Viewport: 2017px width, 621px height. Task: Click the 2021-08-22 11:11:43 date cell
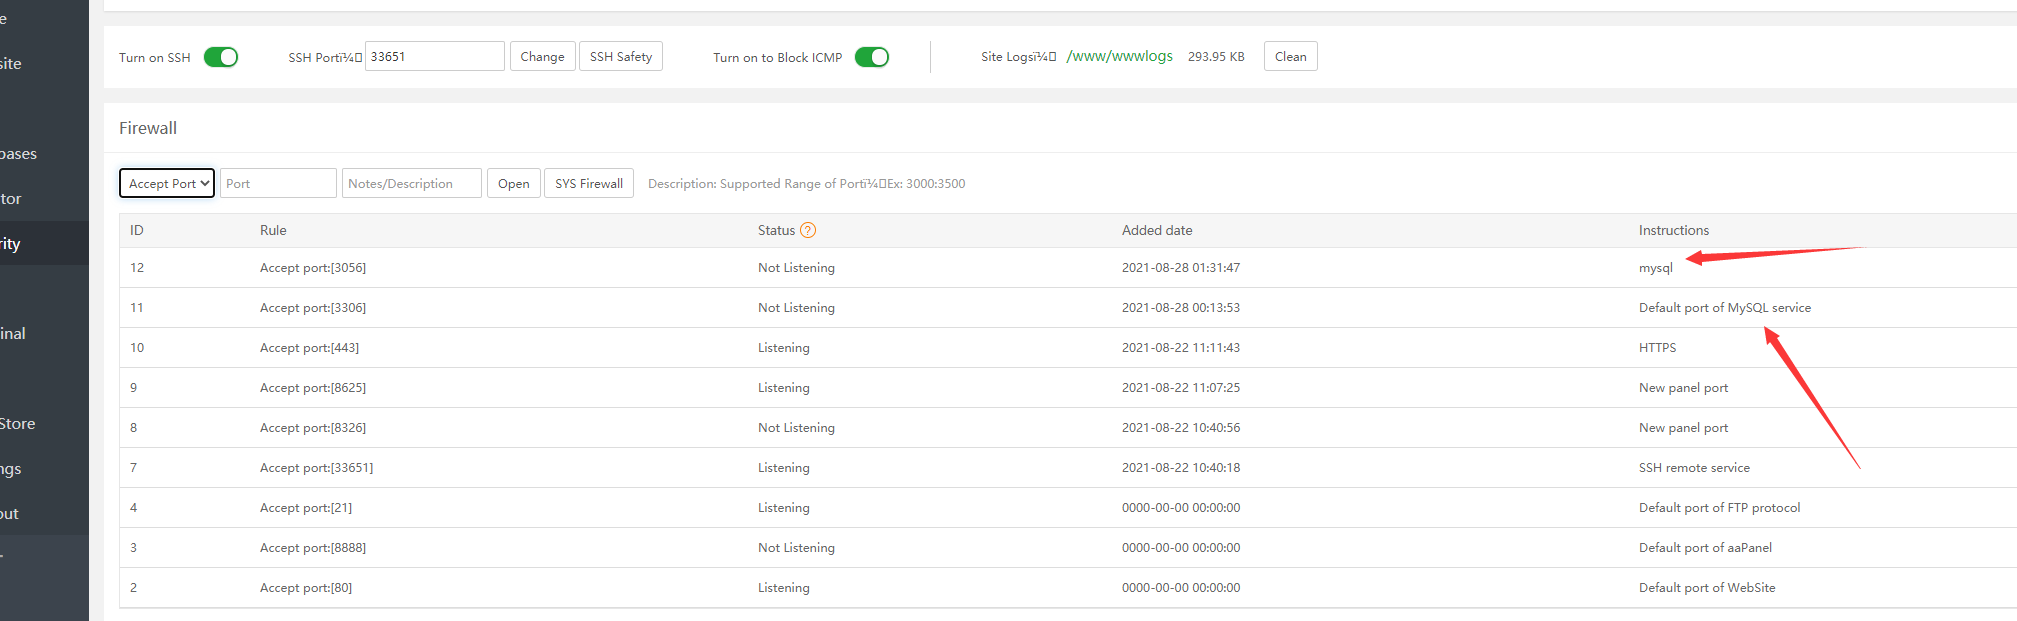[1181, 347]
